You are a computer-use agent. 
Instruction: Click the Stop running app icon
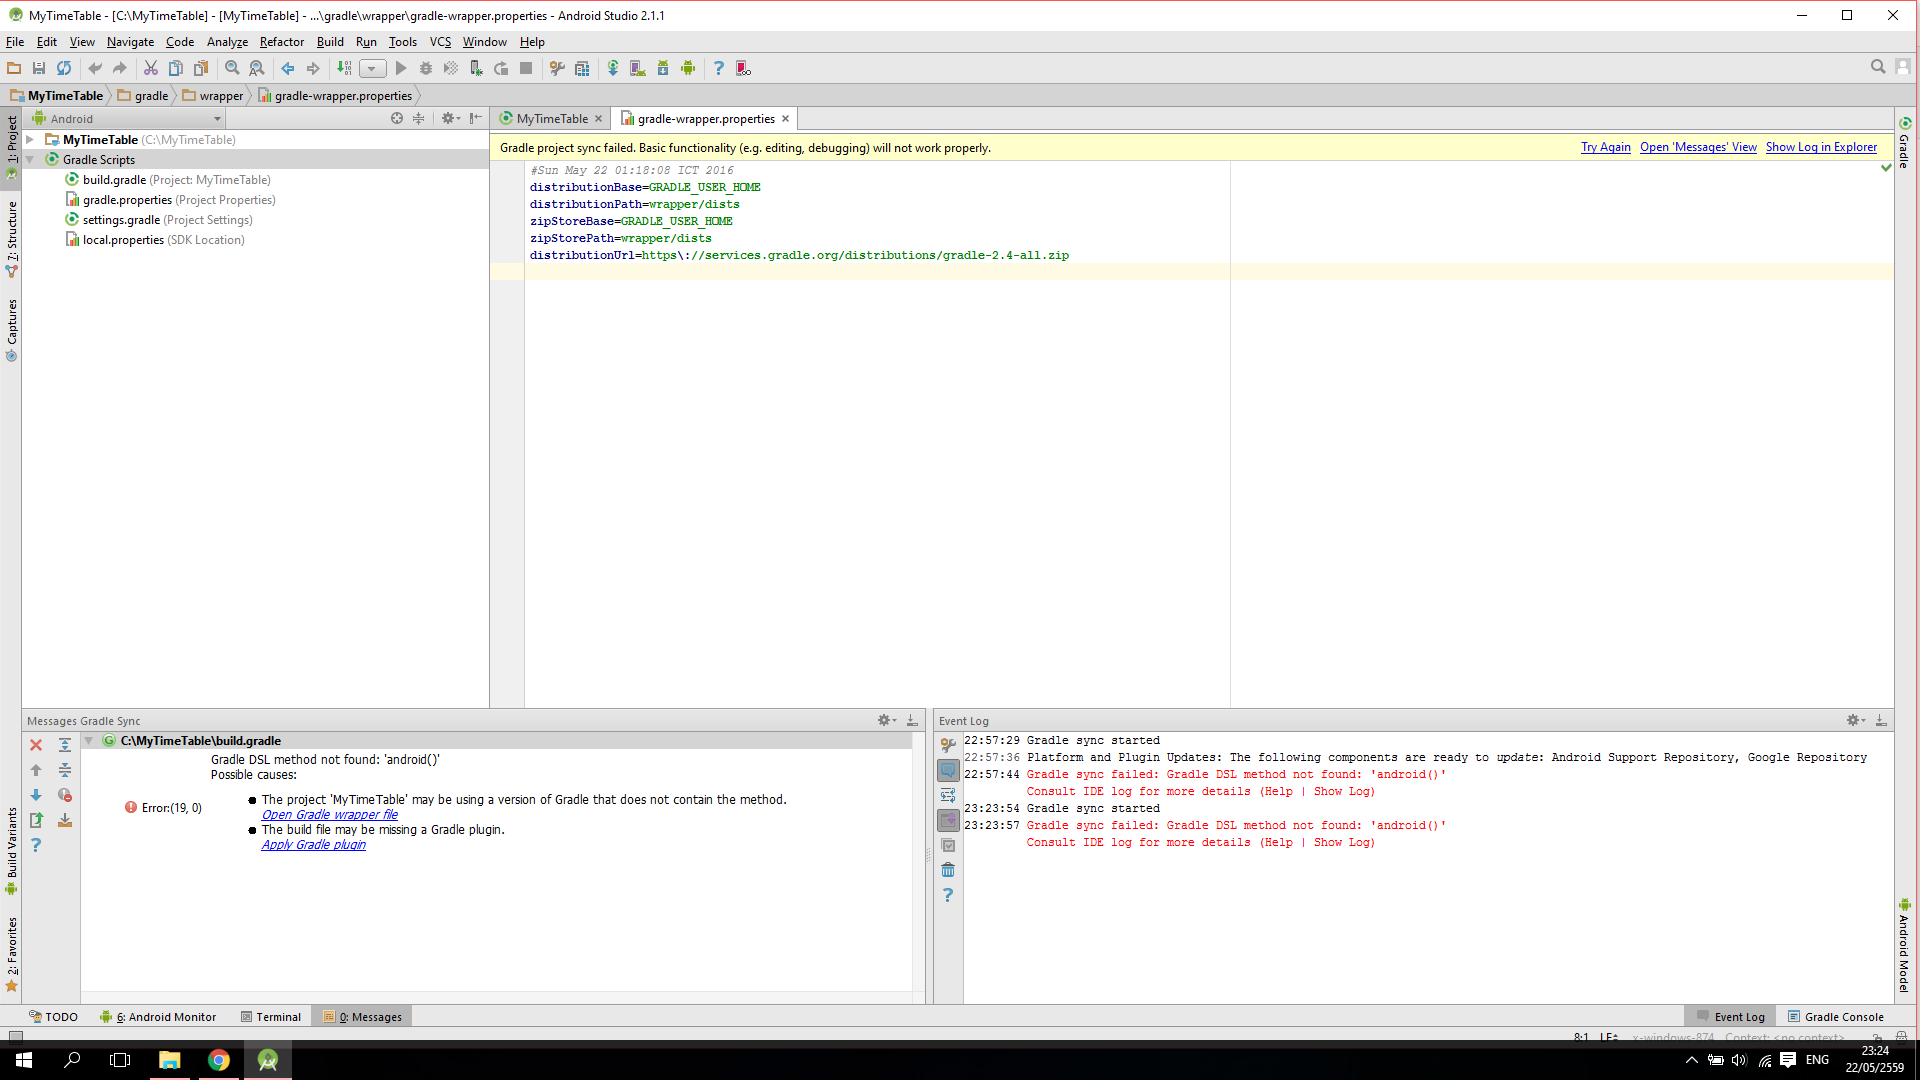(526, 69)
